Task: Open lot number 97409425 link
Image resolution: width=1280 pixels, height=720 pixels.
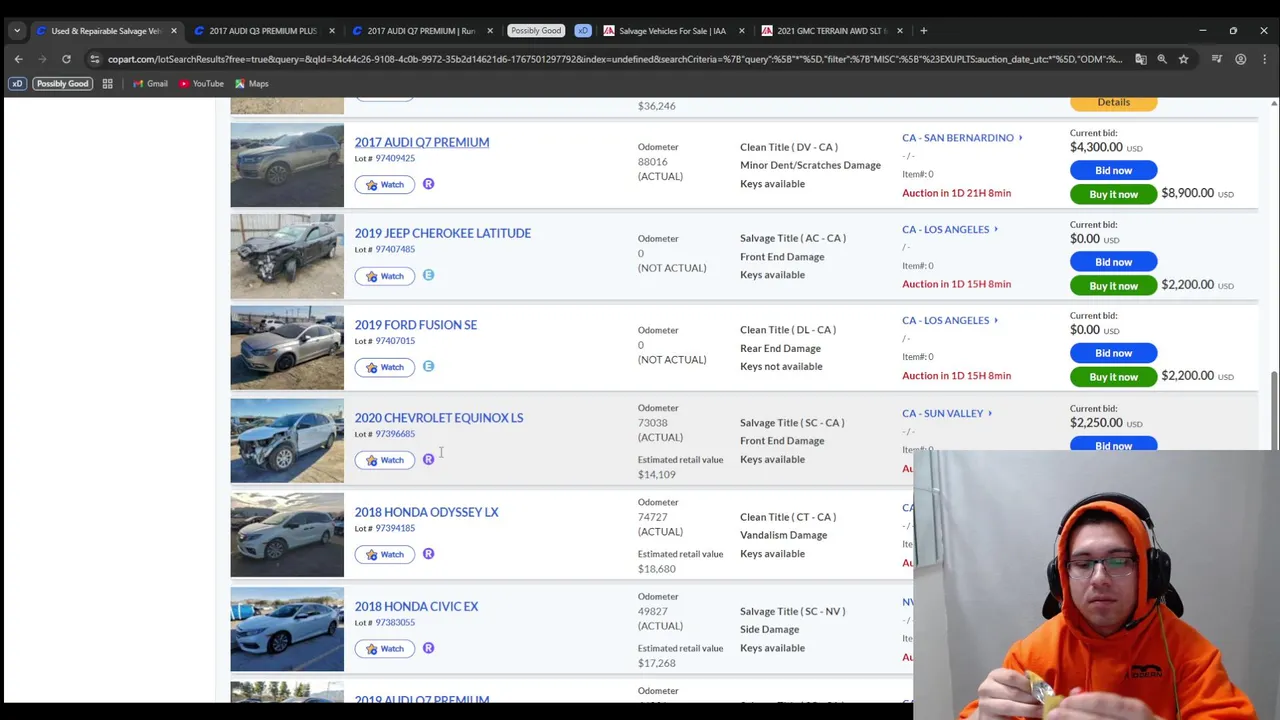Action: tap(395, 158)
